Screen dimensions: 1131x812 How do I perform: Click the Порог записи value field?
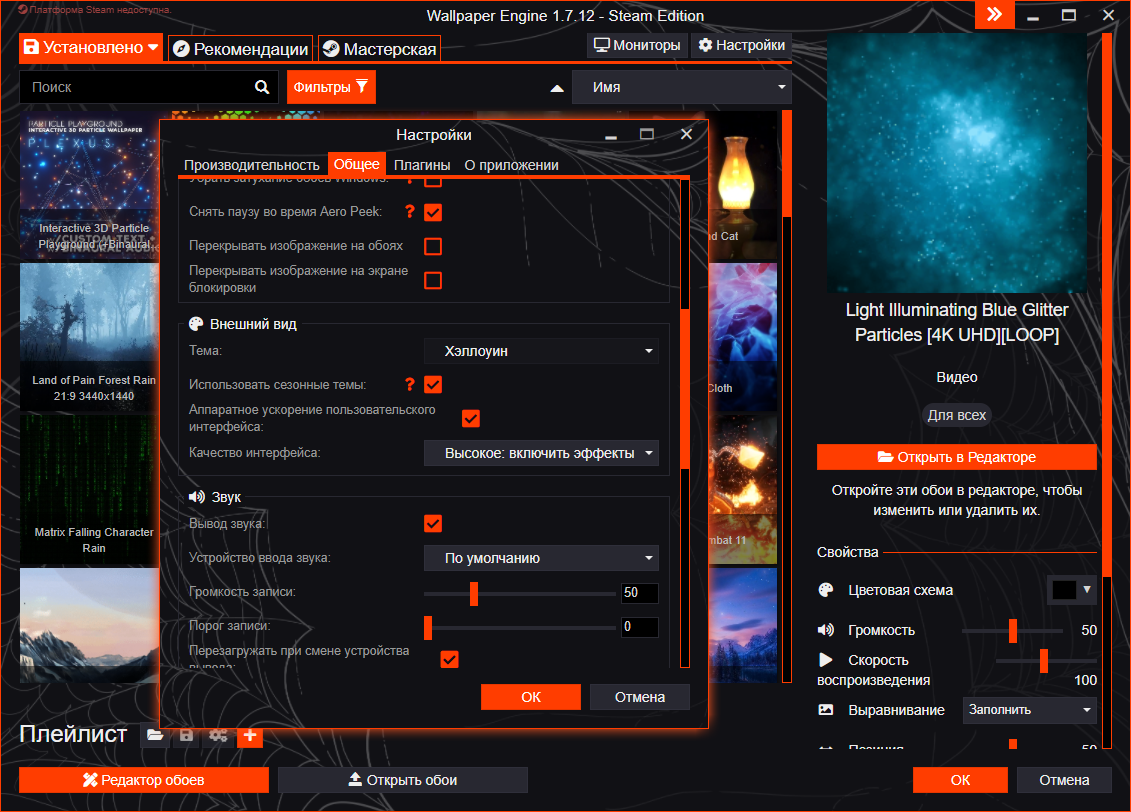(640, 627)
